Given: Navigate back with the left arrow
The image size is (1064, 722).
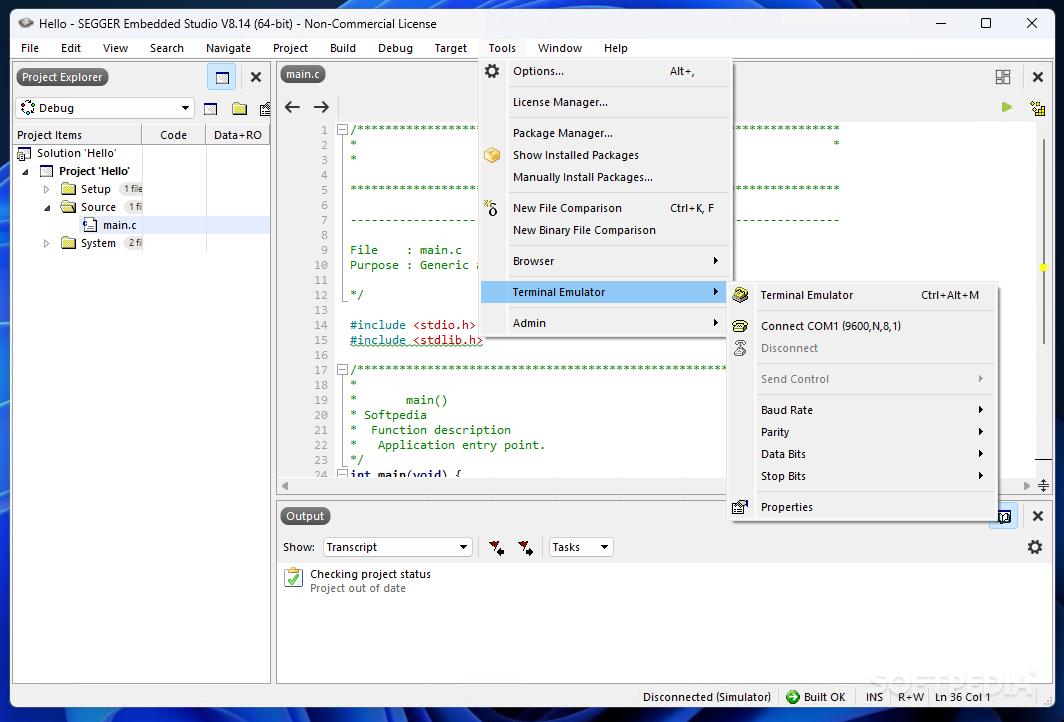Looking at the screenshot, I should click(292, 107).
